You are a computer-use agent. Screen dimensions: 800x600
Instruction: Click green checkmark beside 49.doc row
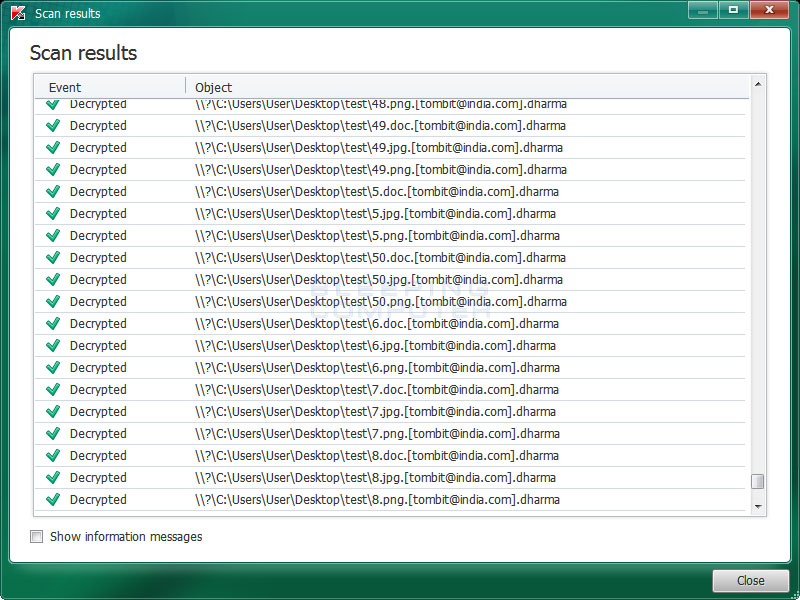tap(53, 126)
